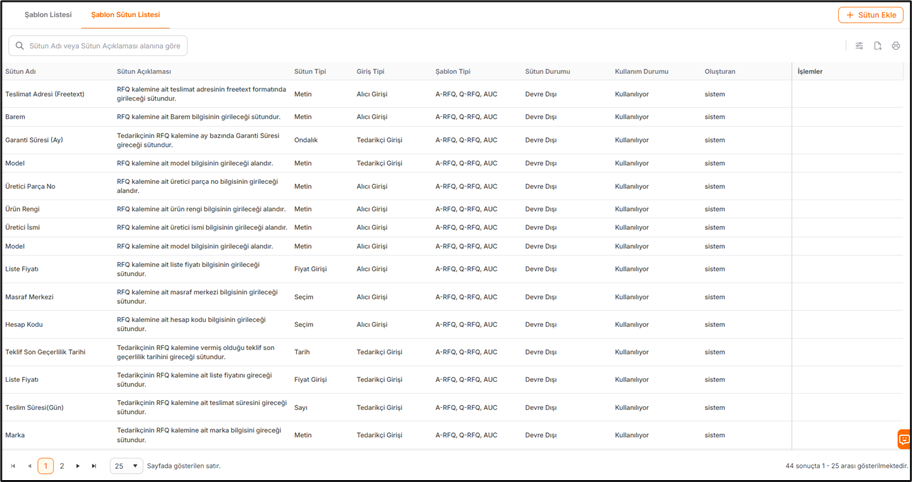912x482 pixels.
Task: Open the filter settings sliders icon
Action: click(859, 46)
